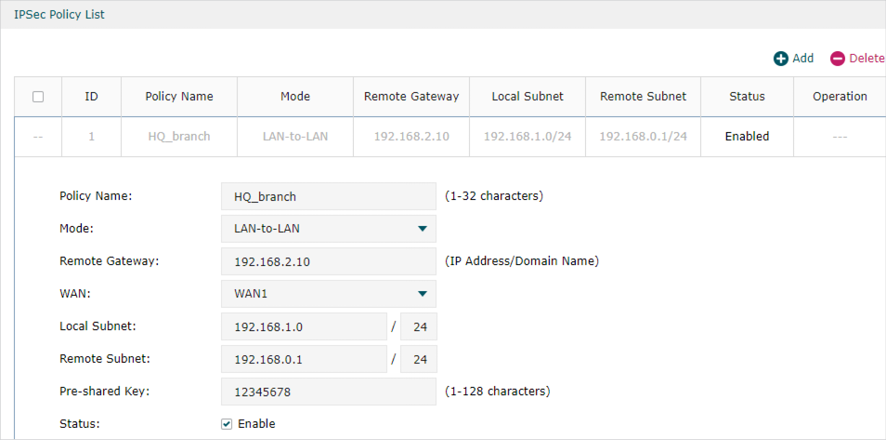Select the HQ_branch policy row
Screen dimensions: 886x440
click(450, 137)
